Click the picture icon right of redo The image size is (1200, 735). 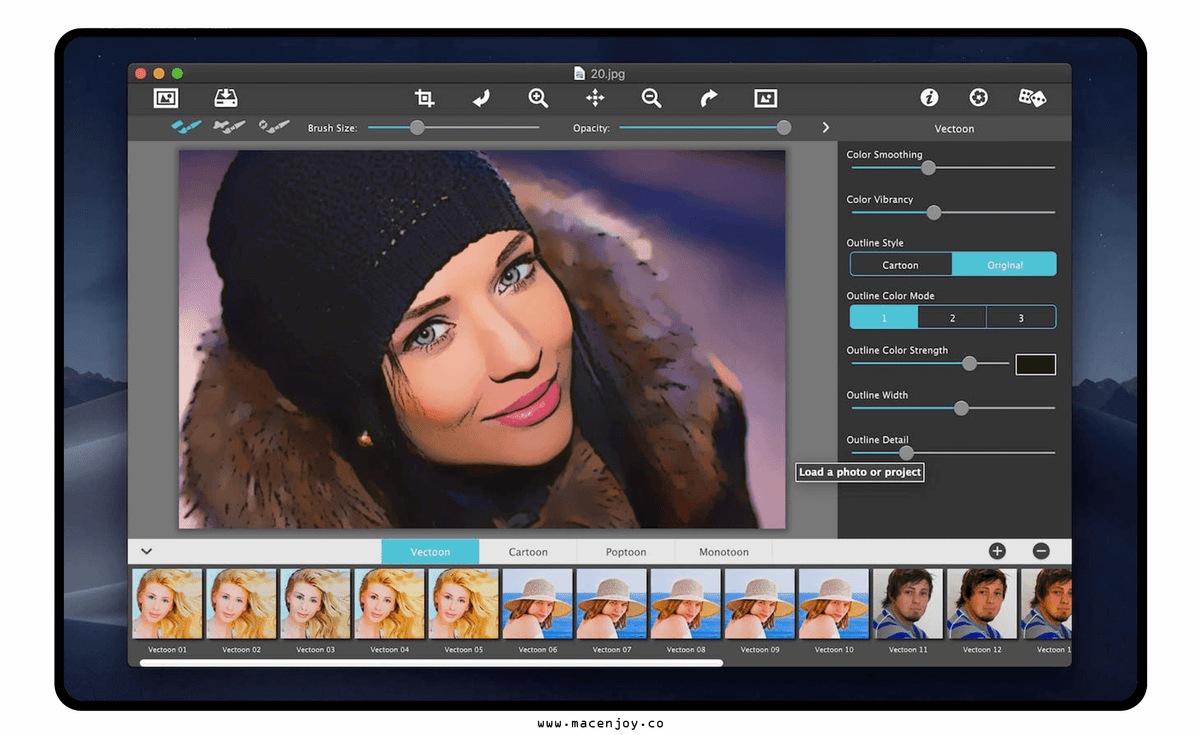[x=766, y=97]
